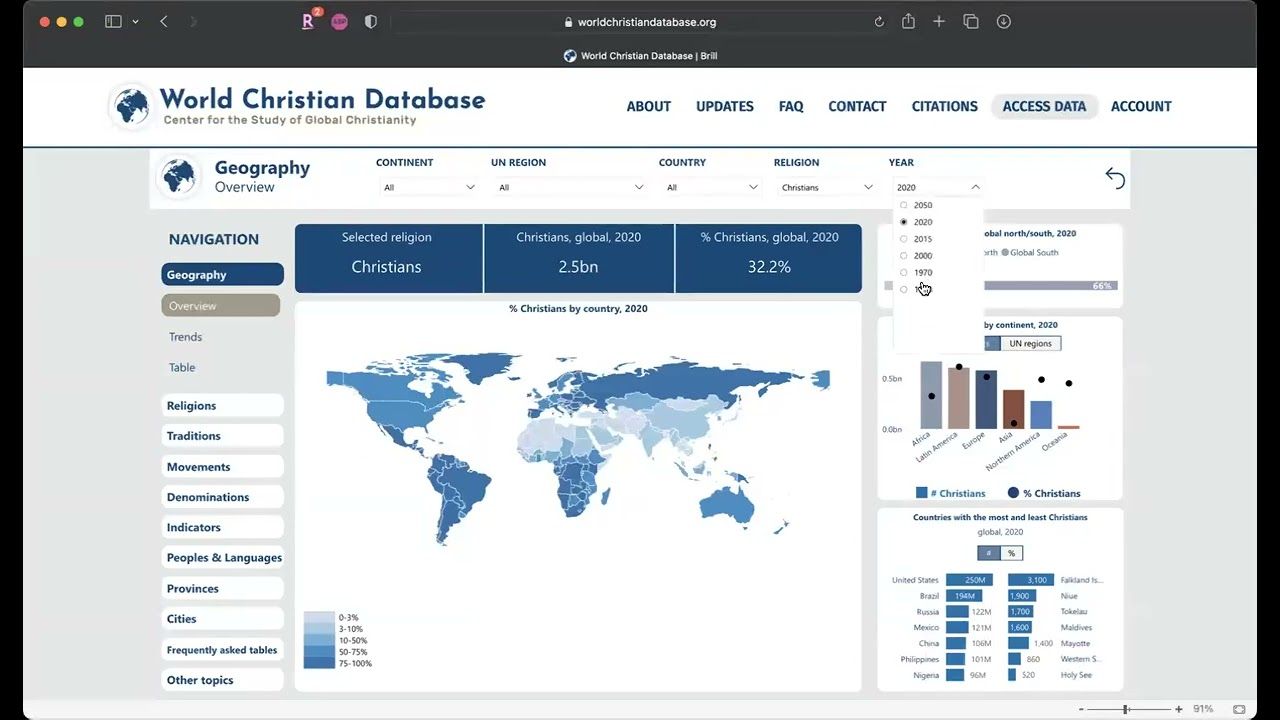Click the pink ABP extension icon
This screenshot has width=1280, height=720.
339,22
